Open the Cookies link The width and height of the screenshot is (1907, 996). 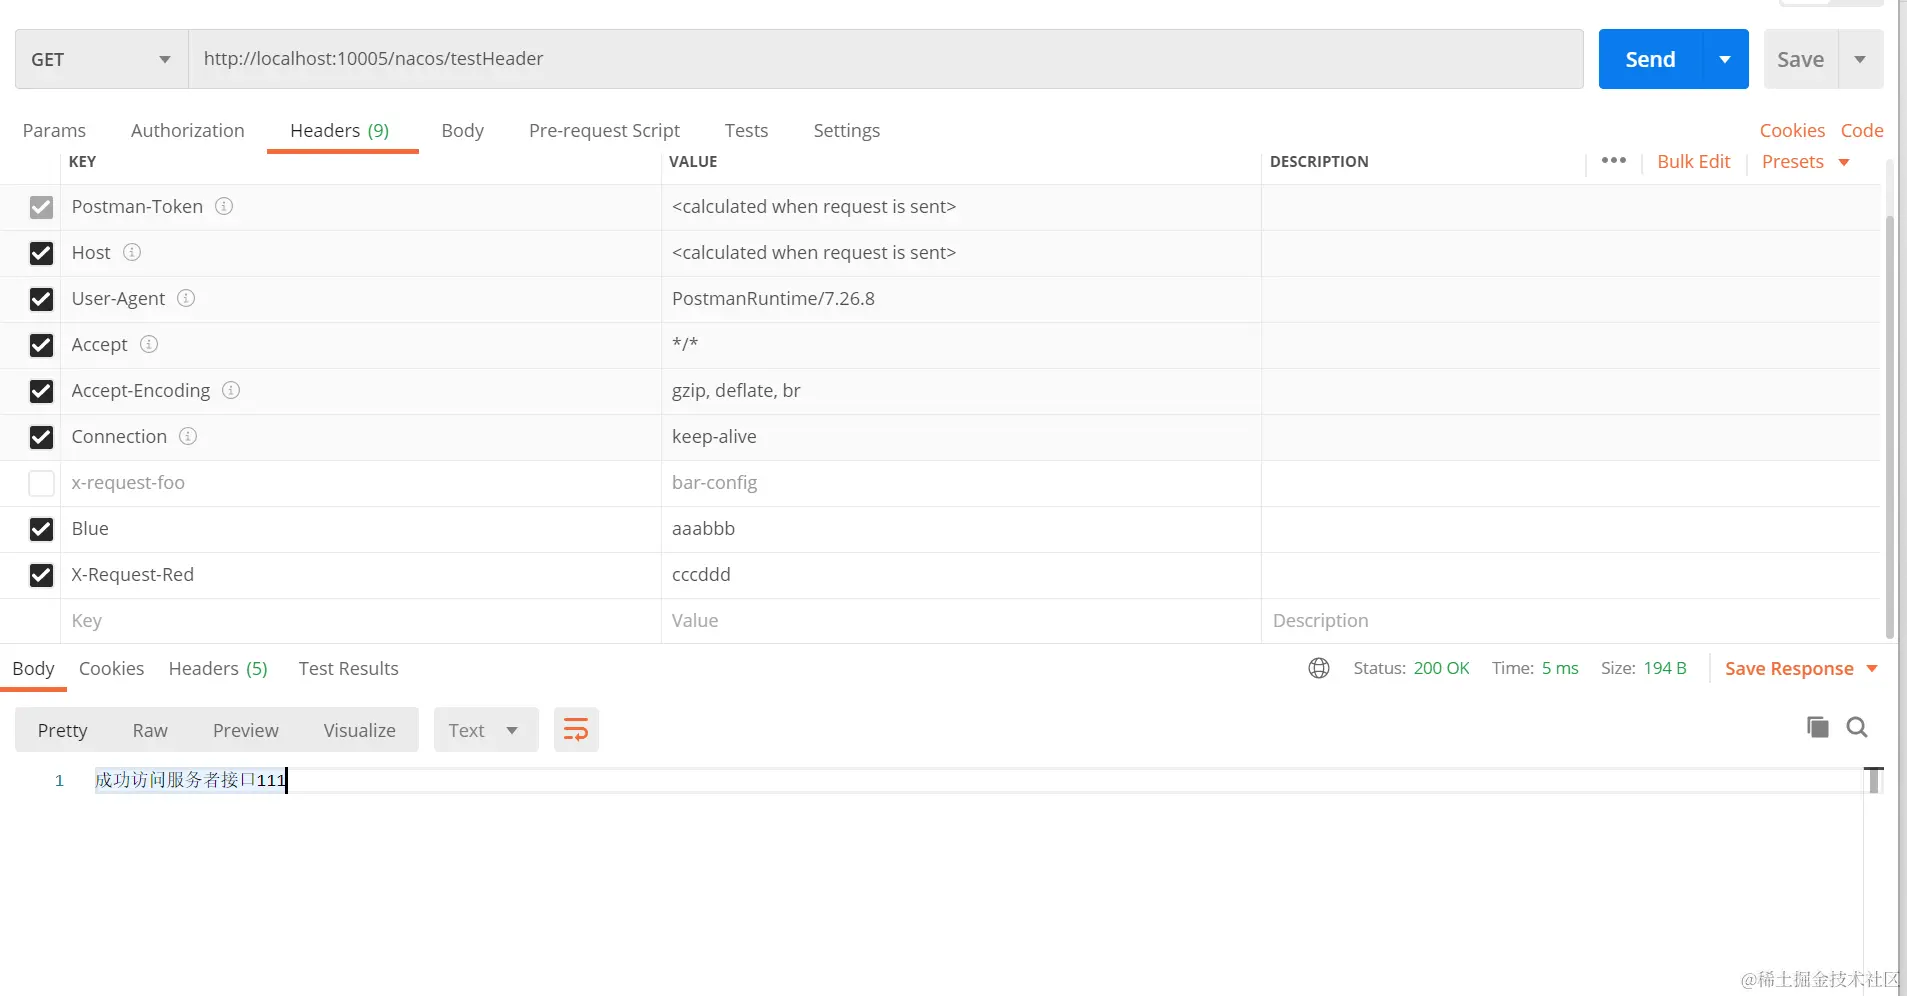click(1792, 130)
